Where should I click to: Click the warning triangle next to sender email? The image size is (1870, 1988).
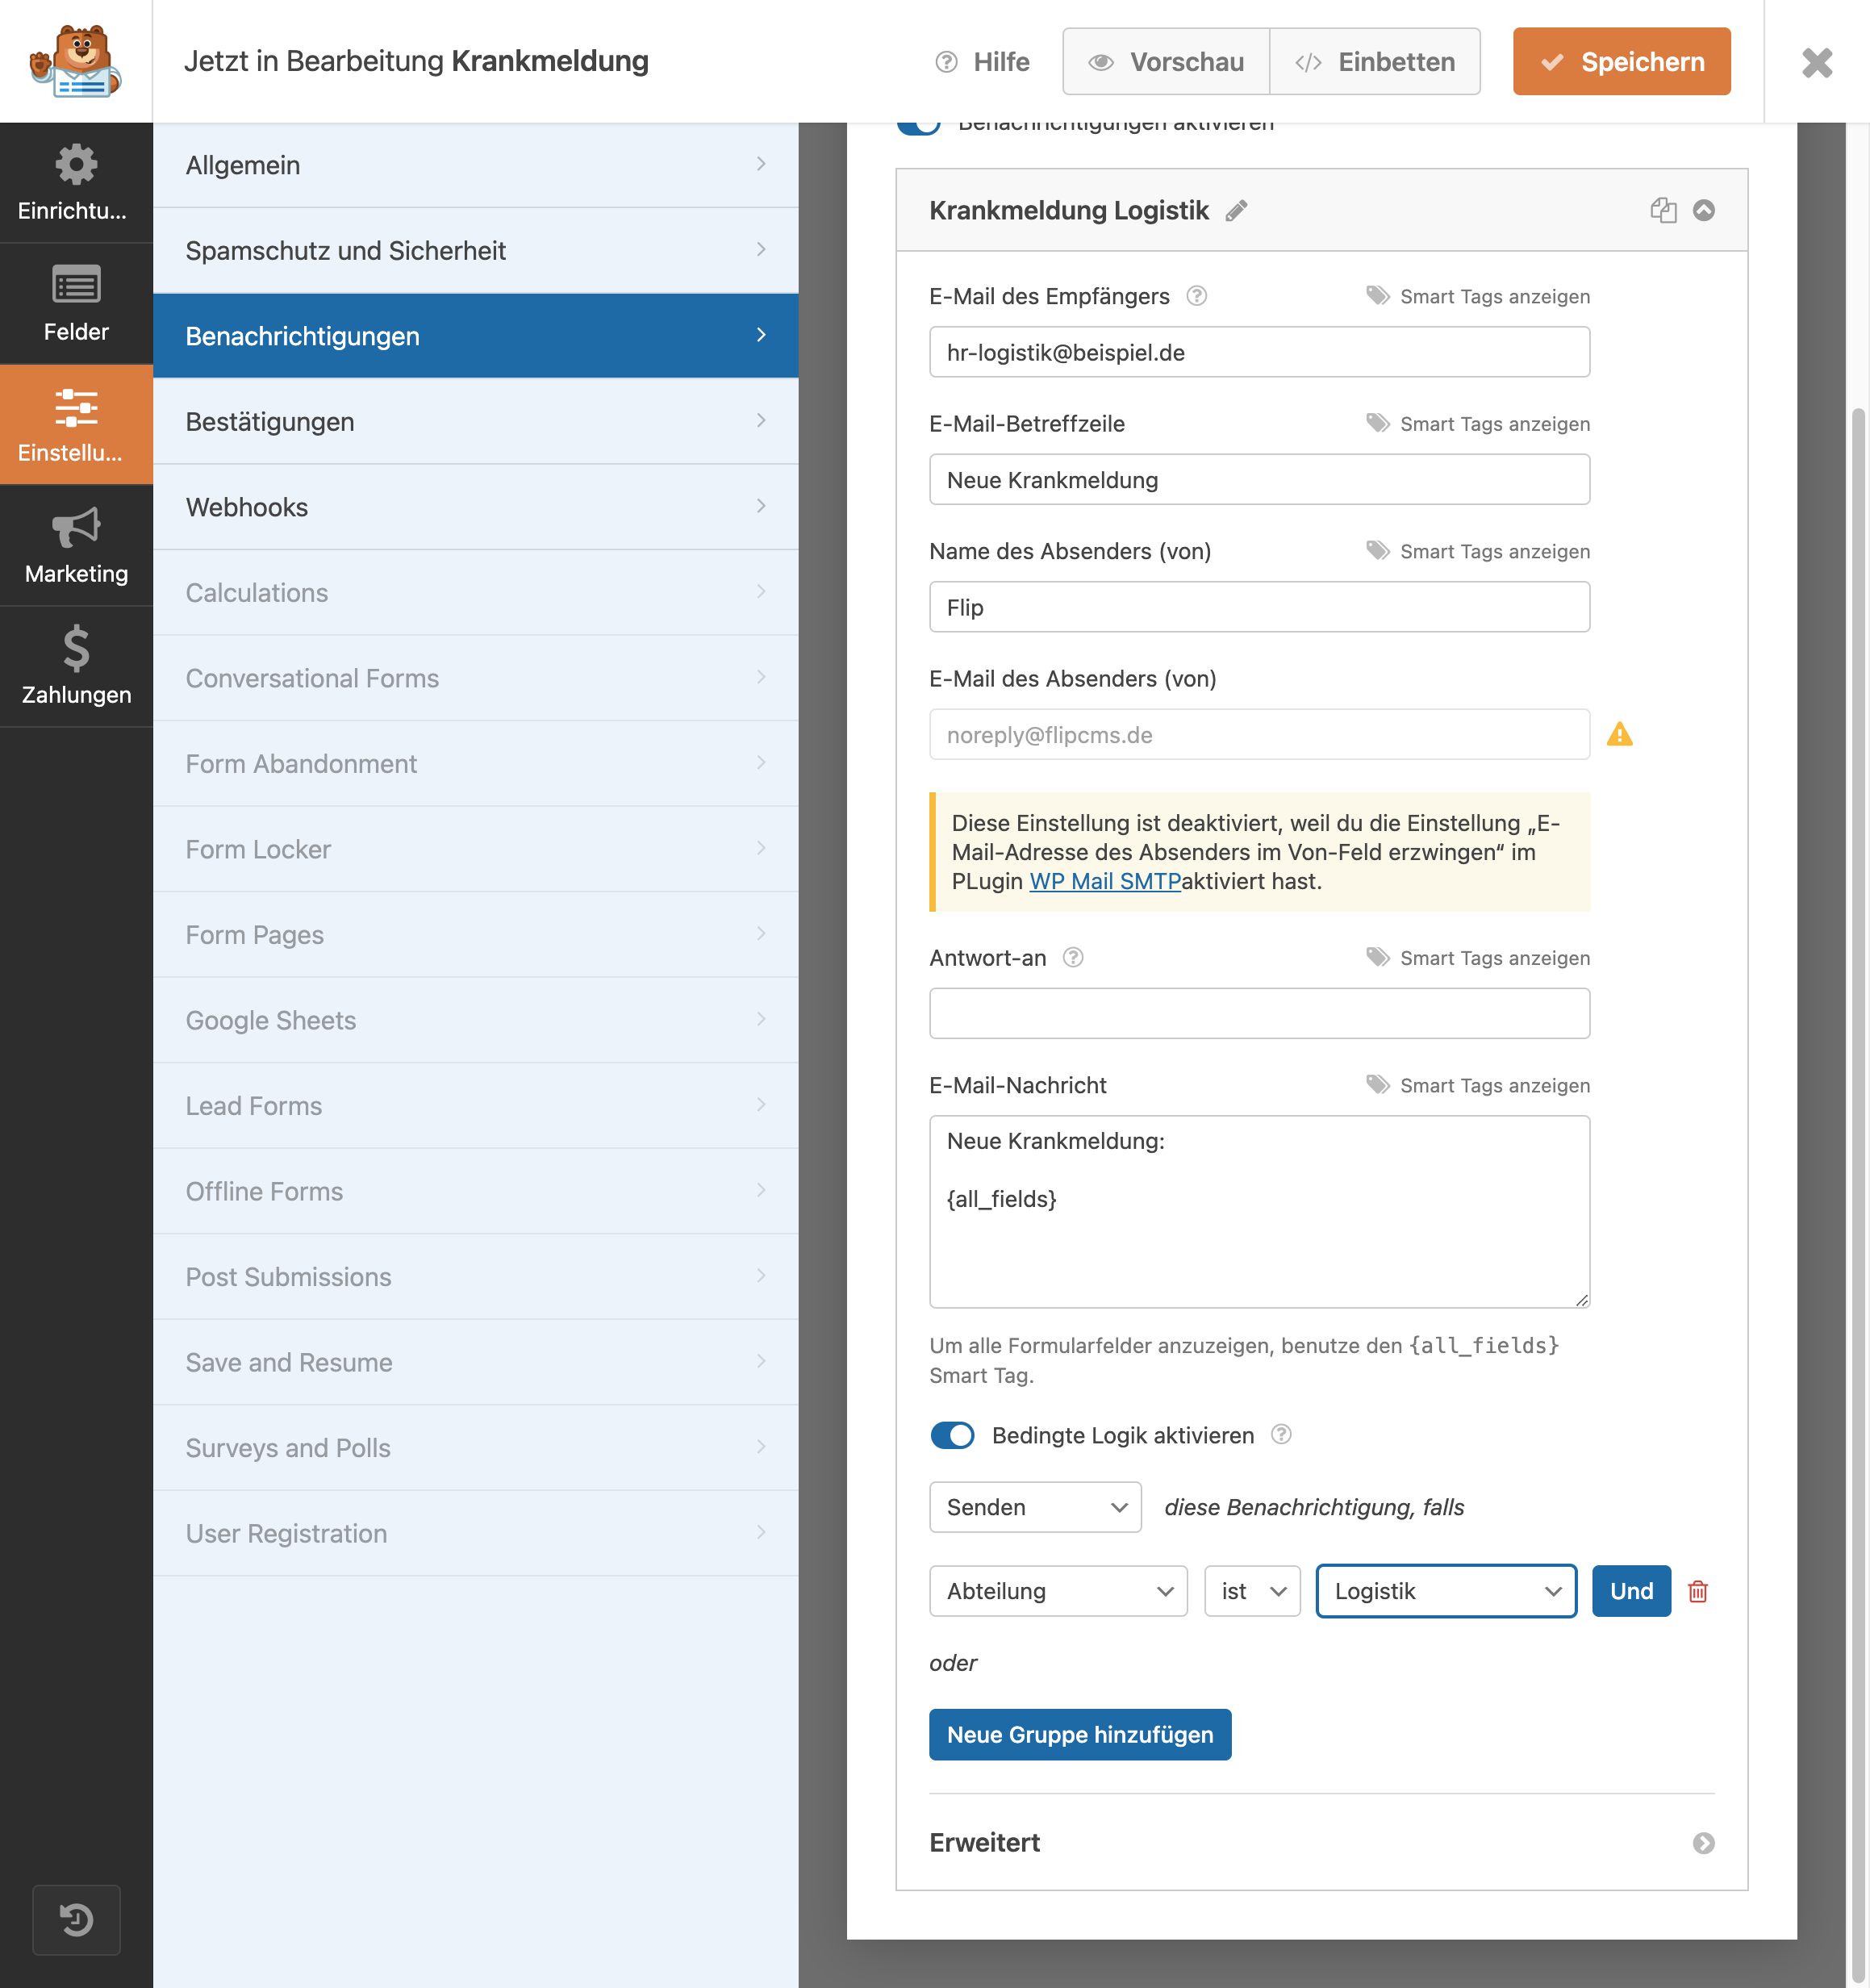pyautogui.click(x=1620, y=735)
